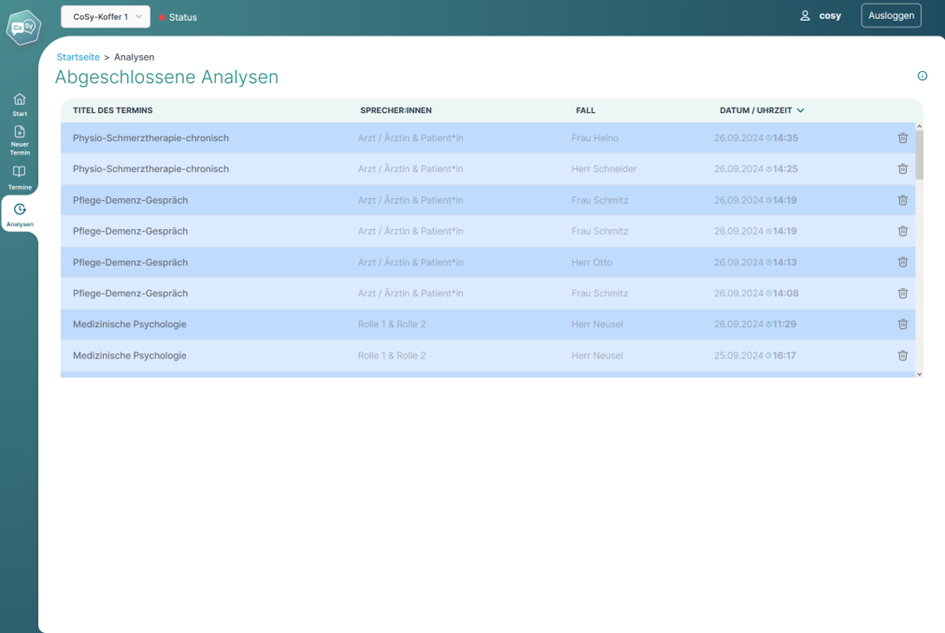Select the Pflege-Demenz-Gespräch row for Frau Schmitz
The image size is (945, 633).
coord(300,200)
